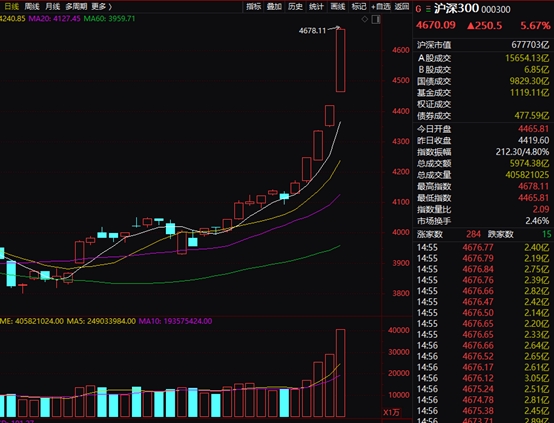Select the tick row with price 4675.24
554x423 pixels.
pyautogui.click(x=483, y=389)
